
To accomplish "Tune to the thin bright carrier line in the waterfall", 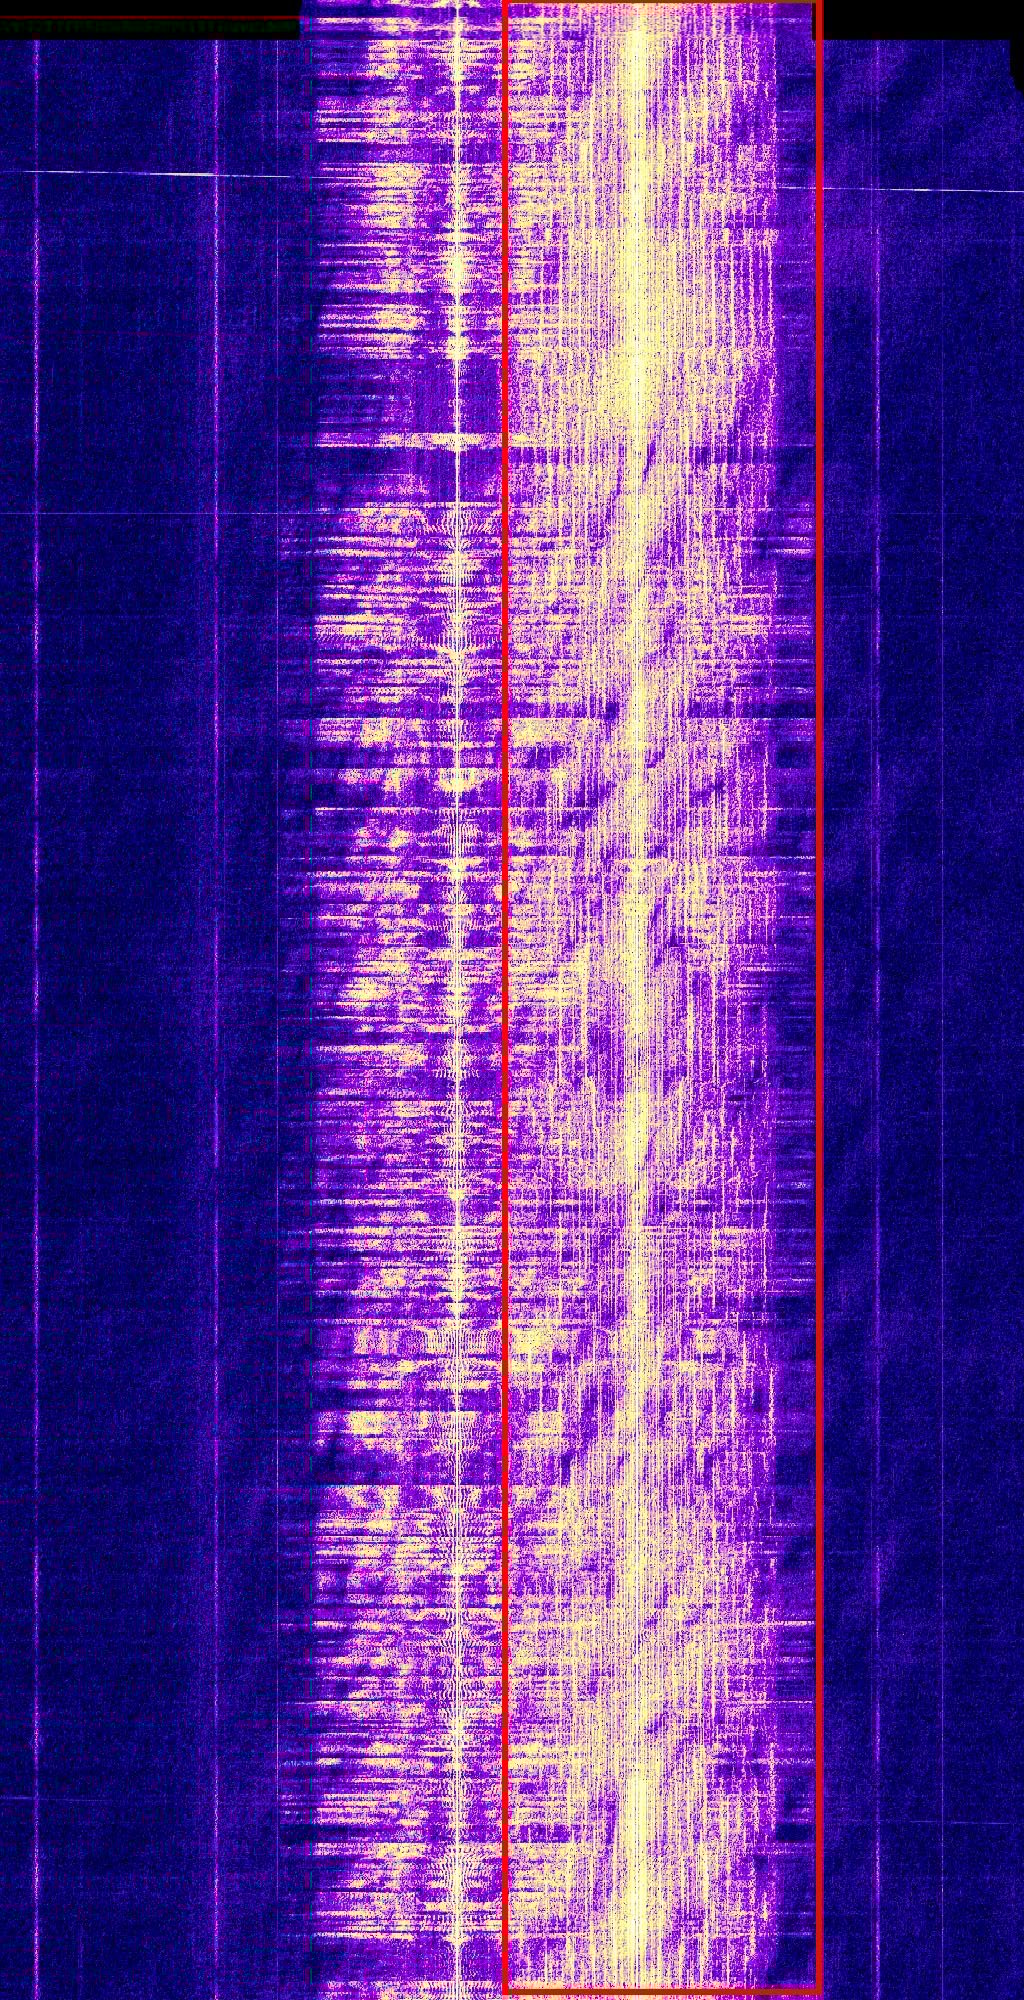I will coord(459,1000).
